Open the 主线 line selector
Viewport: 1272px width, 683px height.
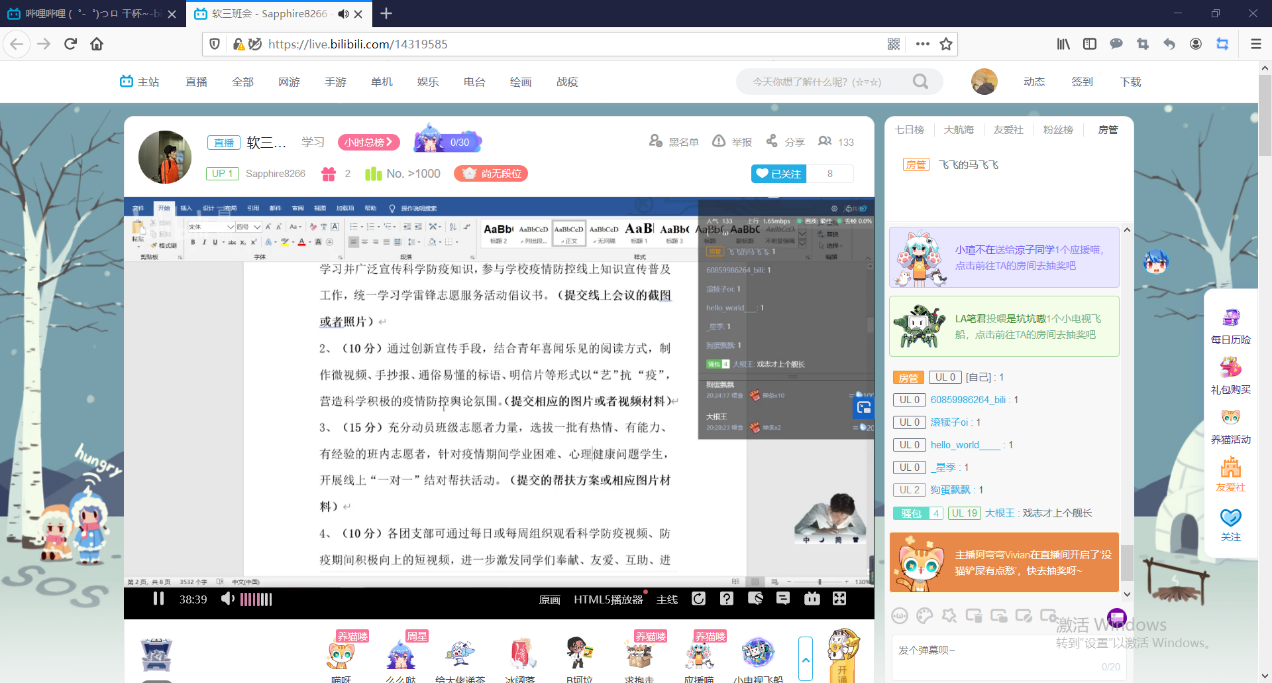click(x=667, y=600)
